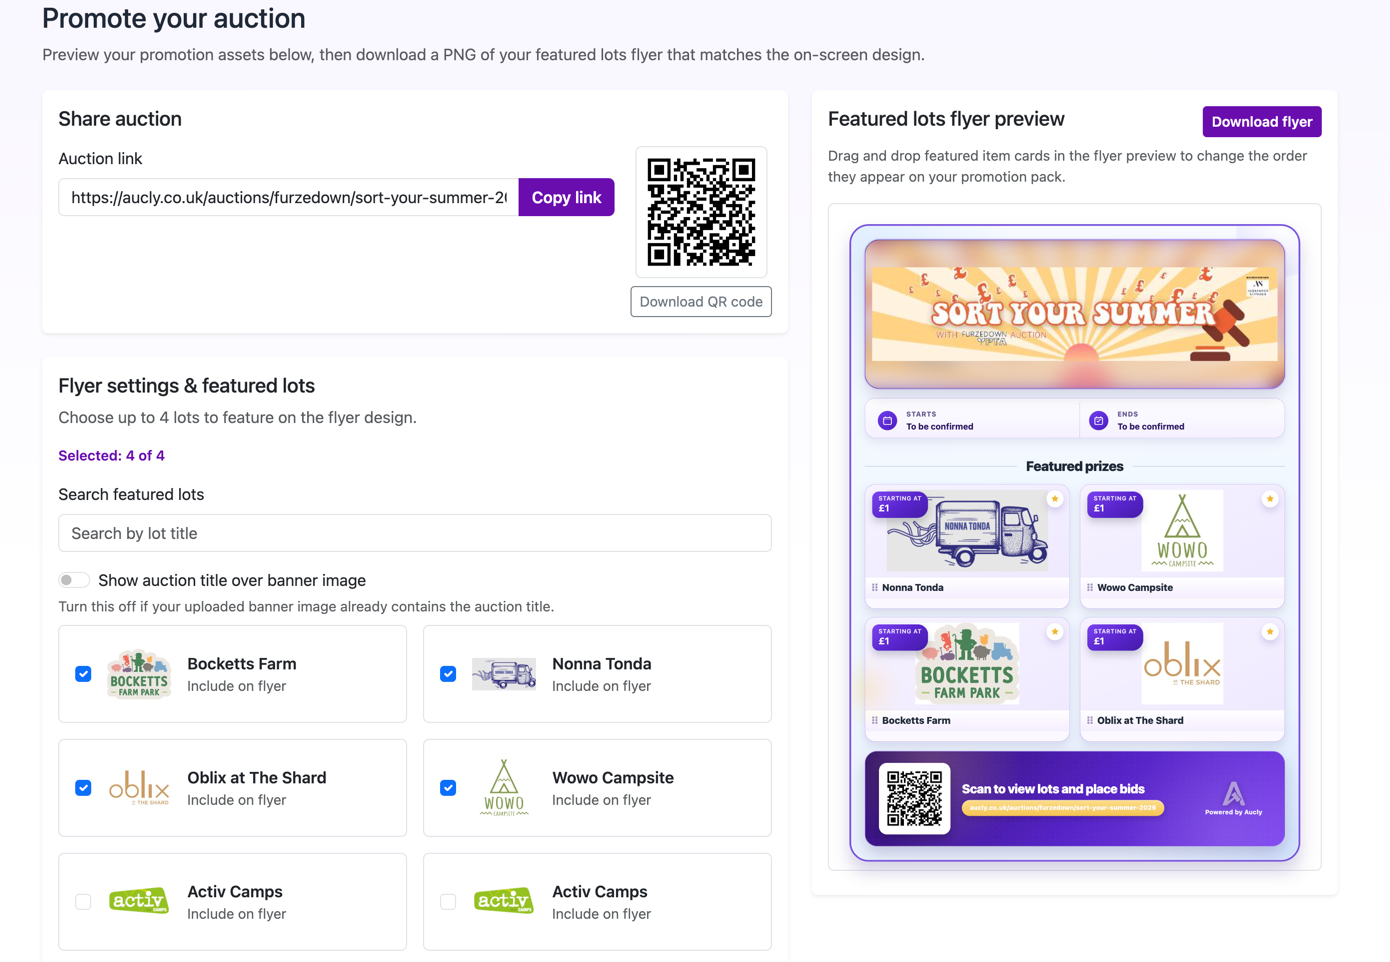Screen dimensions: 1390x962
Task: Select the Wowo Campsite lot title text
Action: [x=613, y=778]
